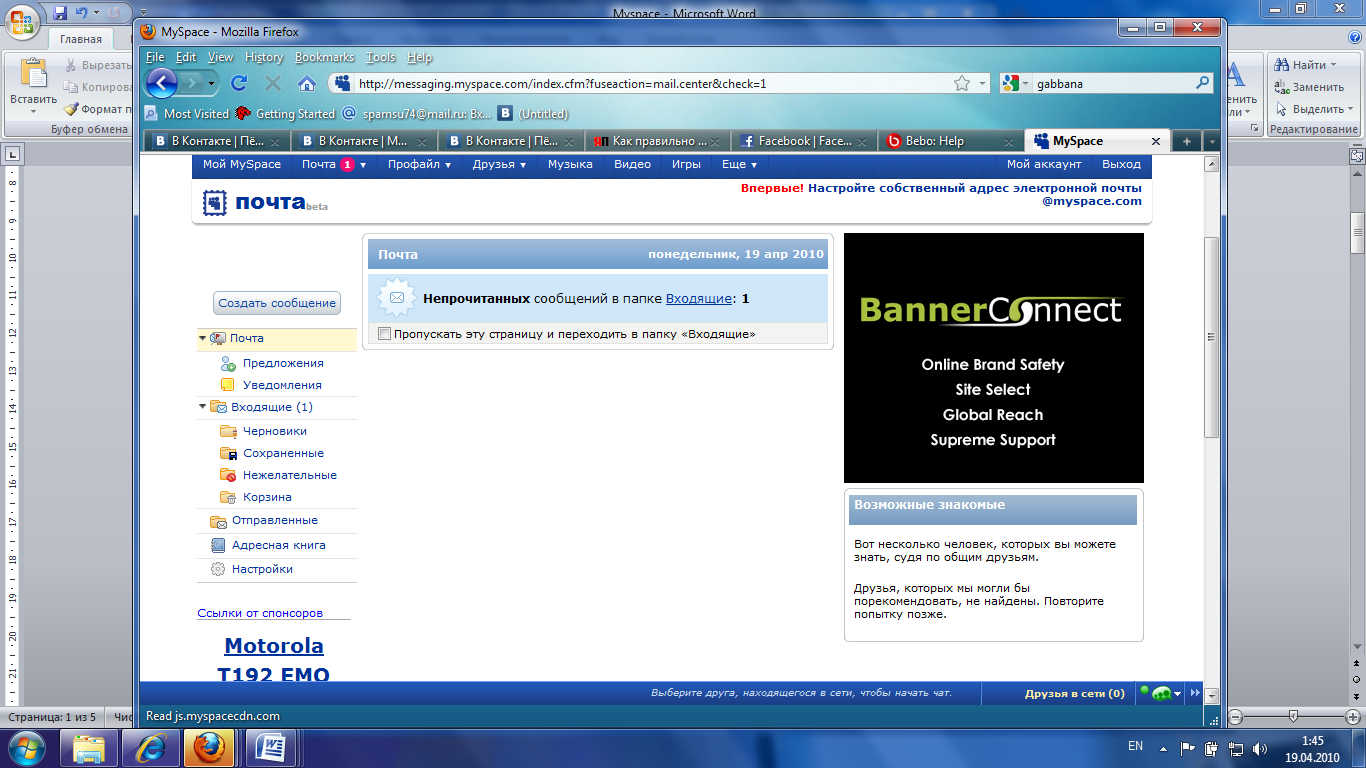Click the Музыка navigation item
Screen dimensions: 1366x768
[x=570, y=164]
